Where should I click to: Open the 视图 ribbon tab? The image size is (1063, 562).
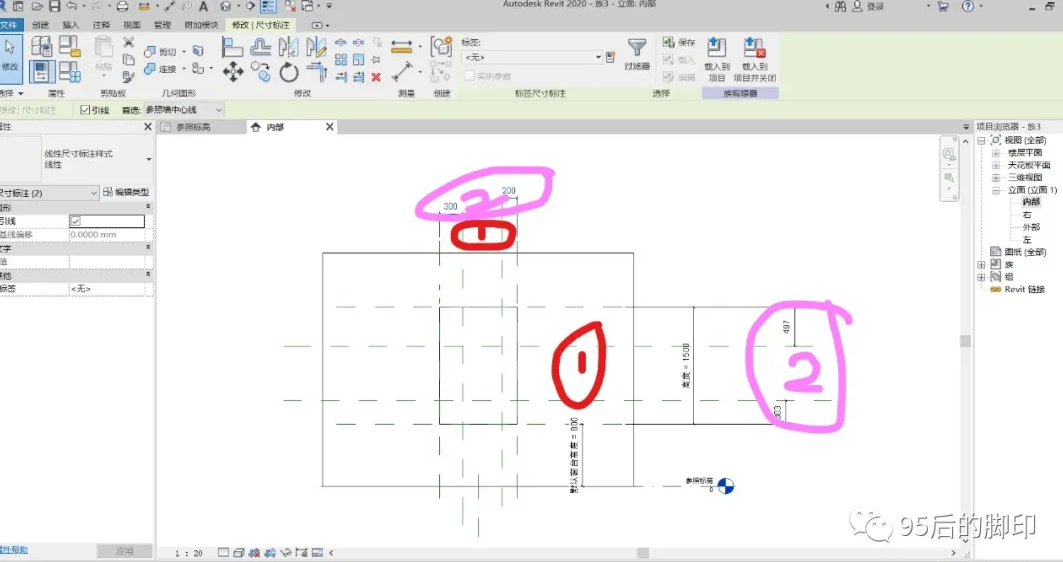132,25
